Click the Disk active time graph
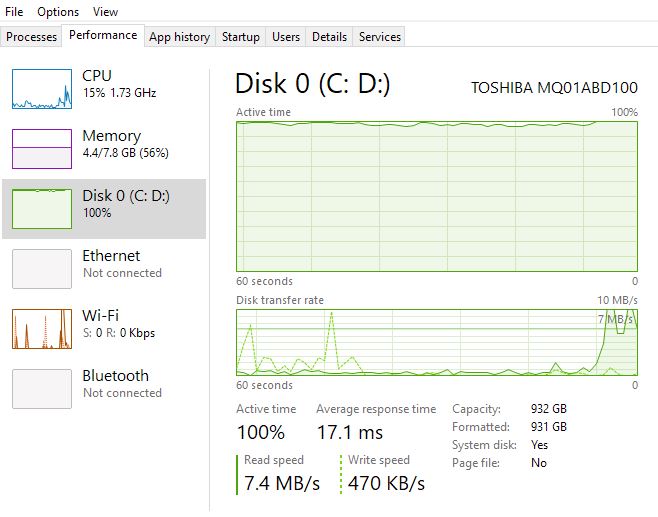Viewport: 658px width, 517px height. pos(436,196)
